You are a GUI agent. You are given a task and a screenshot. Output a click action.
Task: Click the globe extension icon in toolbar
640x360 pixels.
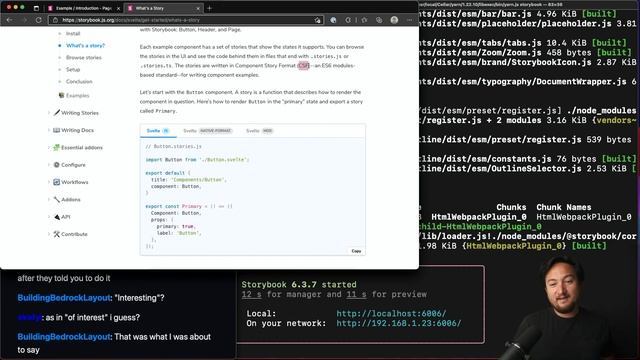(x=333, y=20)
